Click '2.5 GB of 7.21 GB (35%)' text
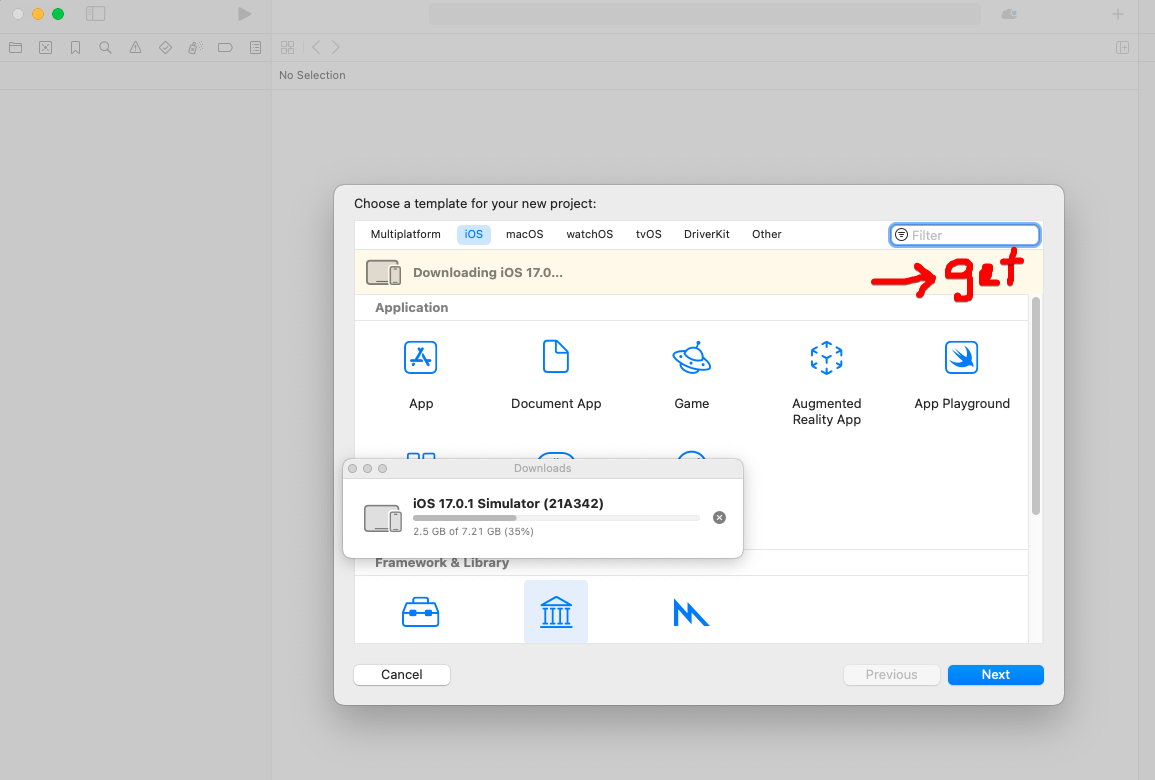 [x=474, y=531]
